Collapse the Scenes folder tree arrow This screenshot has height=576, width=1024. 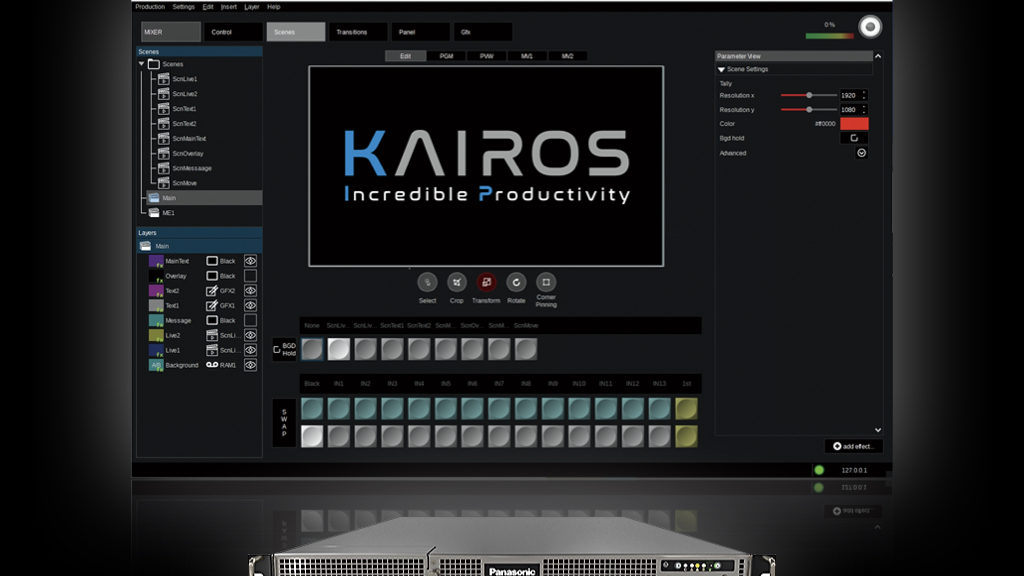142,64
